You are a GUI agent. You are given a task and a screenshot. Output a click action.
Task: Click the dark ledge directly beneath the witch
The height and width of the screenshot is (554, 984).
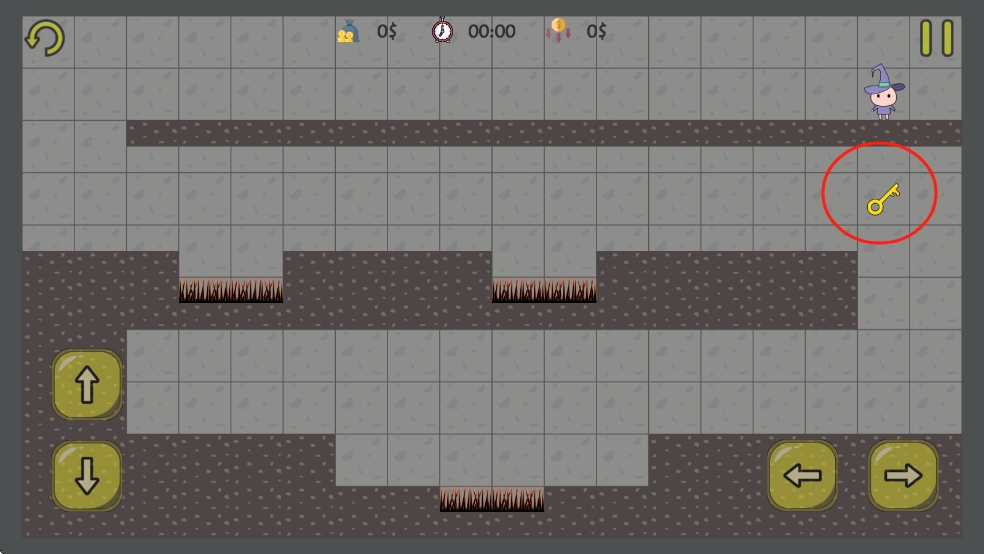[x=884, y=132]
